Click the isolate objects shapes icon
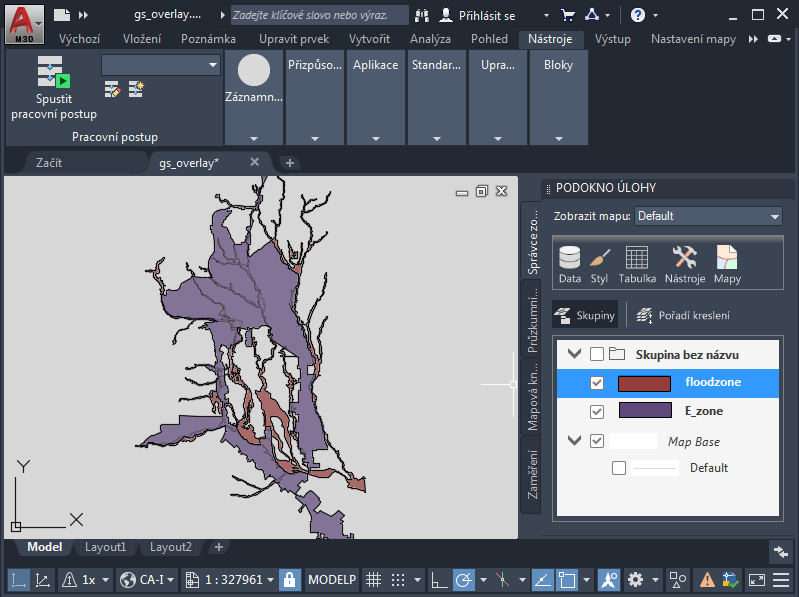The height and width of the screenshot is (597, 799). point(678,580)
